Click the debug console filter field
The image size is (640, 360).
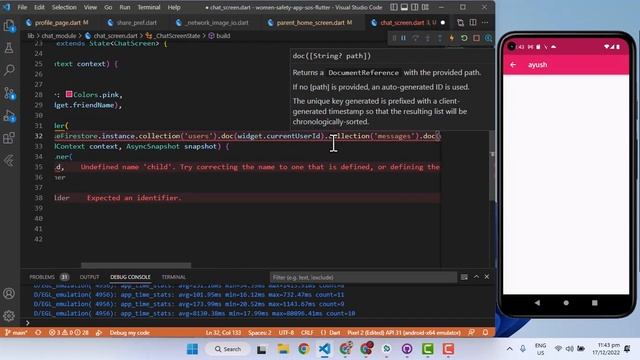pos(363,277)
